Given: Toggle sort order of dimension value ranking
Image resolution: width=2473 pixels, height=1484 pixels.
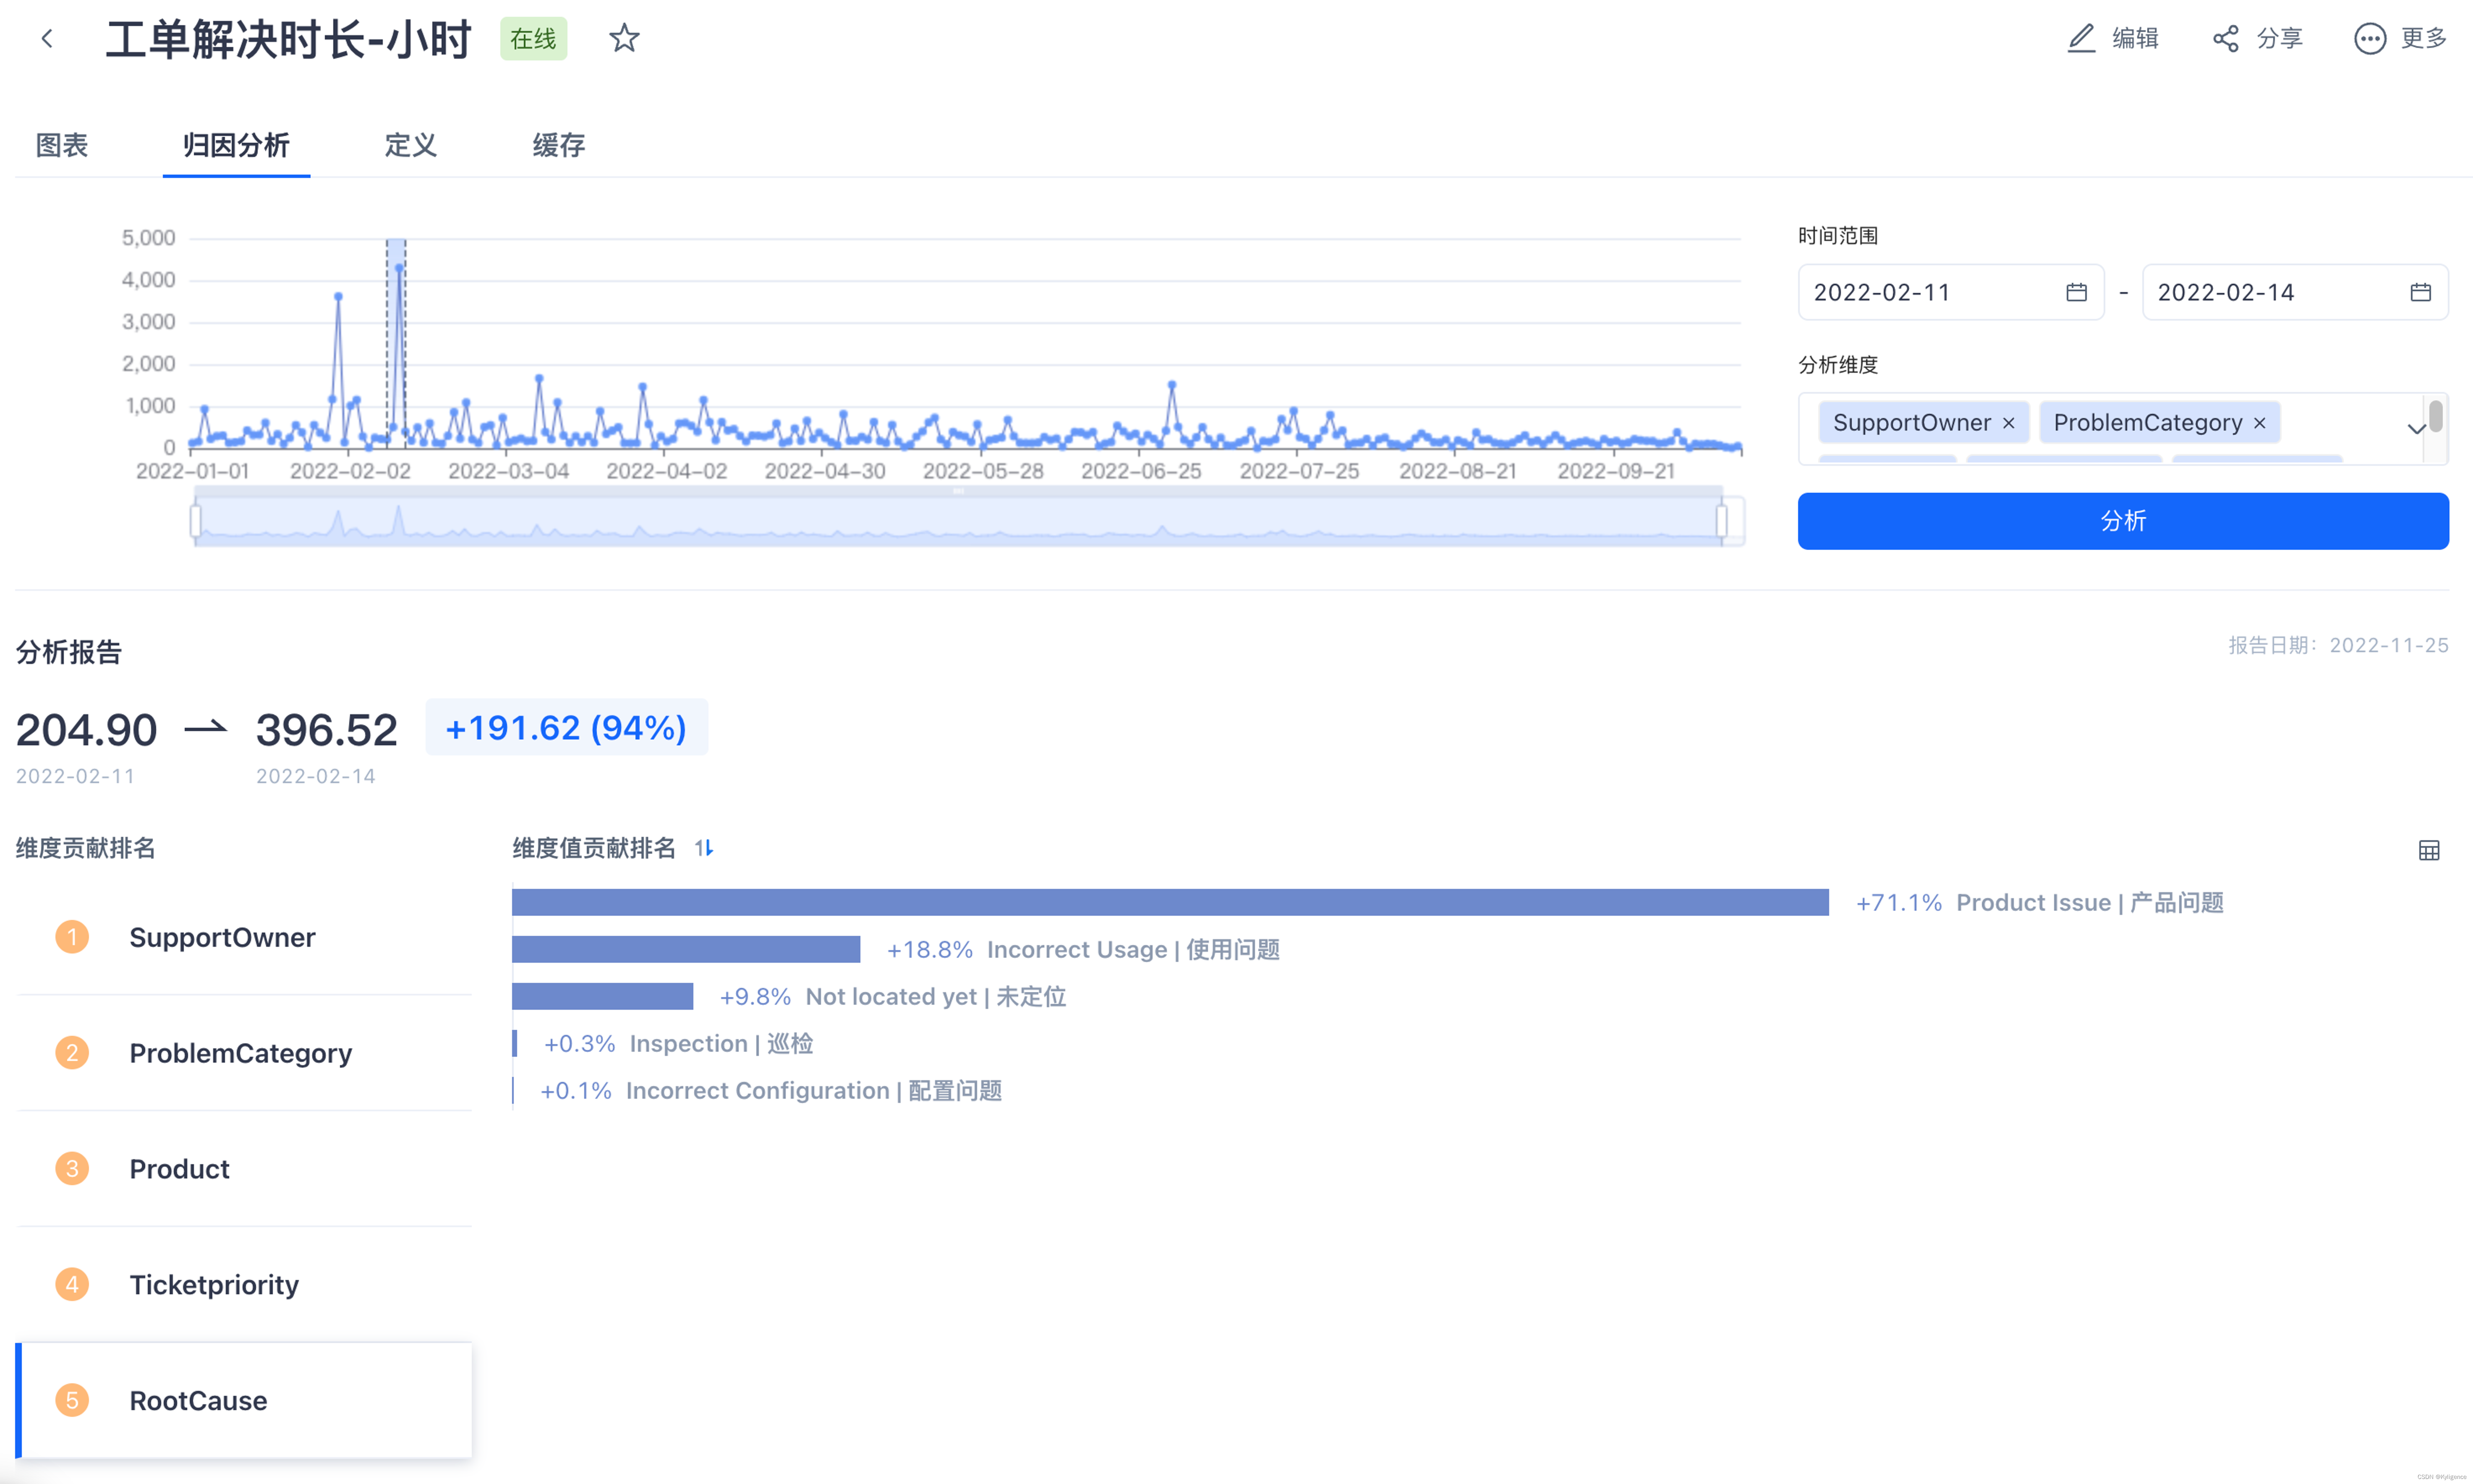Looking at the screenshot, I should 704,848.
